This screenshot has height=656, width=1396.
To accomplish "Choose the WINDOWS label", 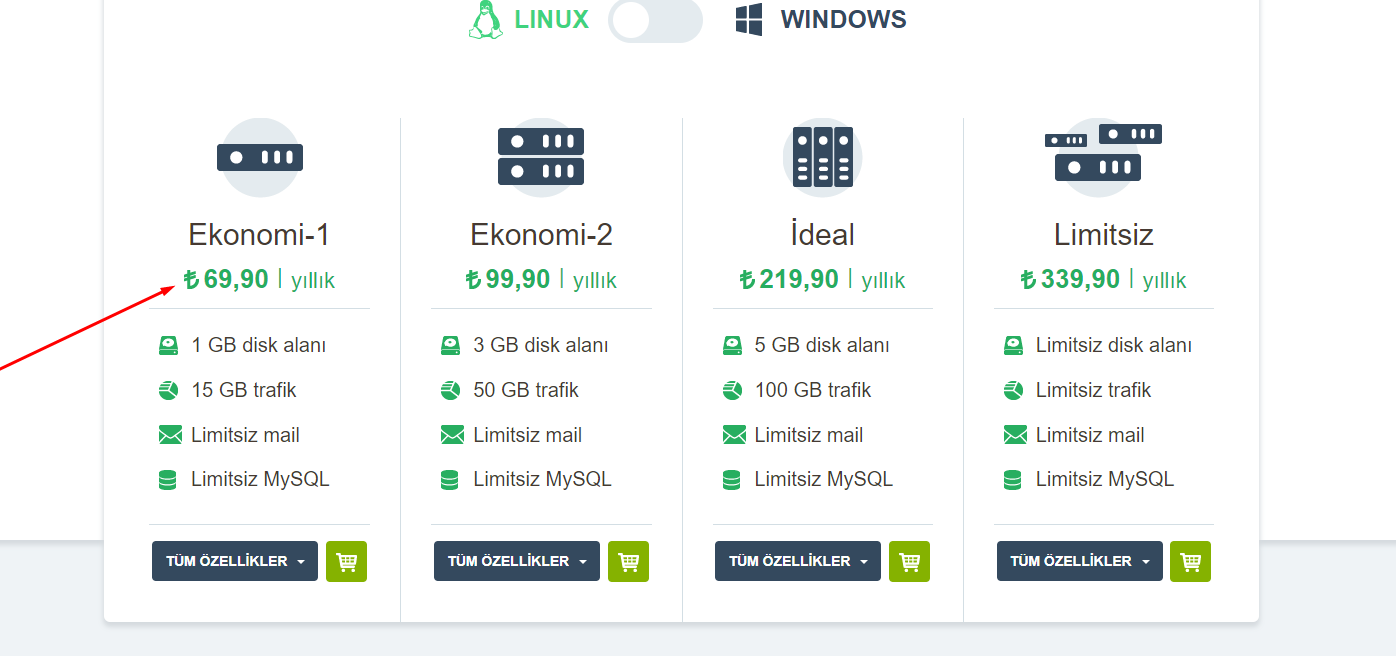I will click(843, 19).
